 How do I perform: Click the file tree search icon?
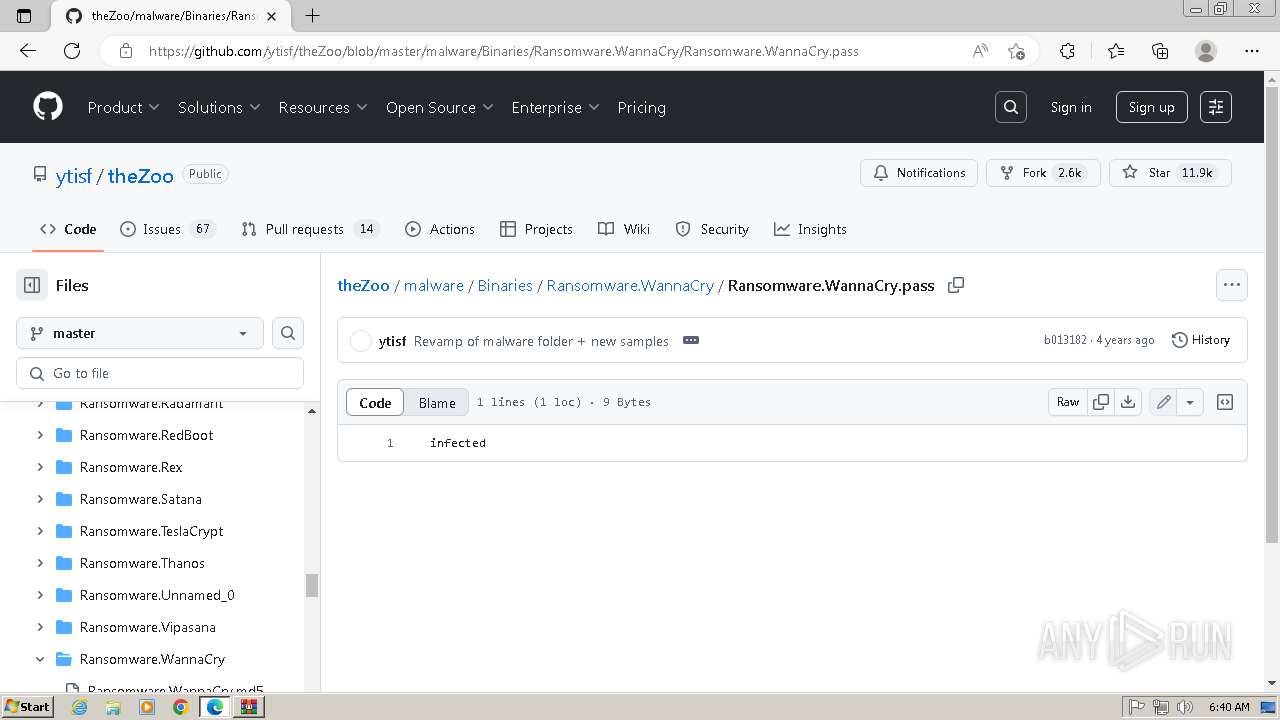[288, 333]
